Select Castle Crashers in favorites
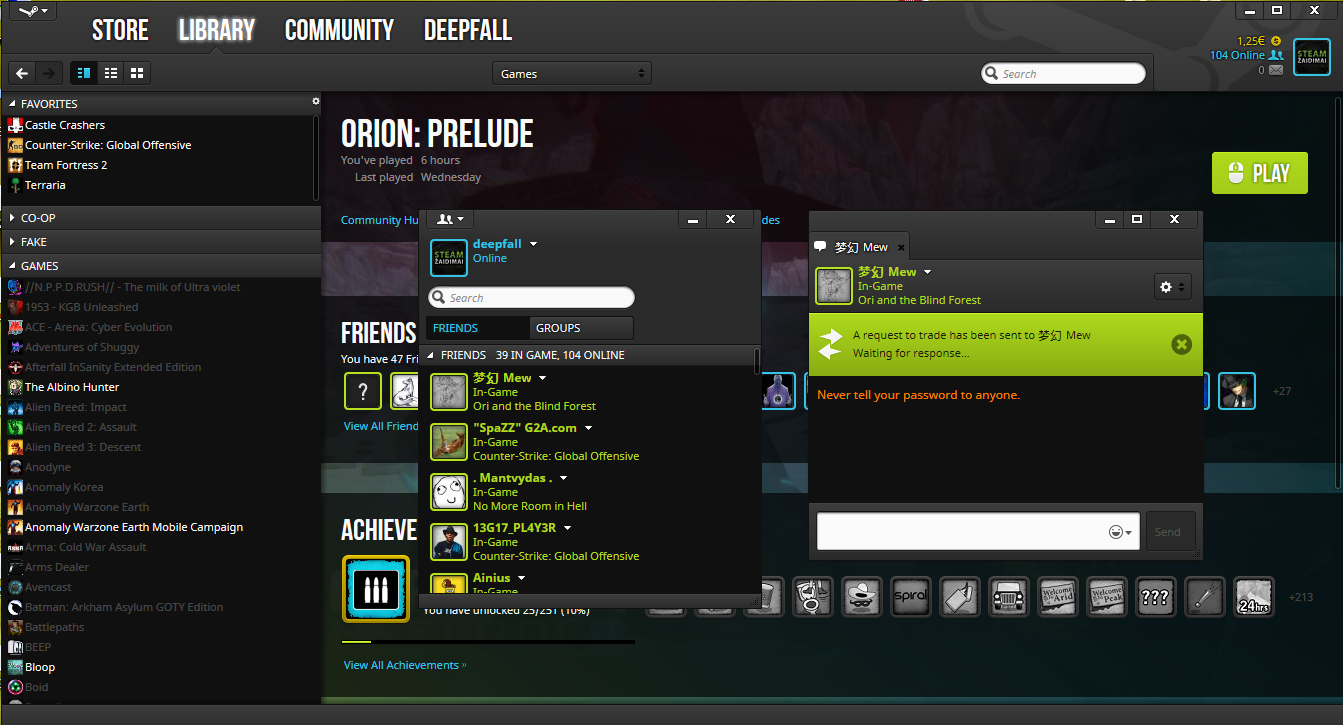1343x725 pixels. [x=65, y=125]
